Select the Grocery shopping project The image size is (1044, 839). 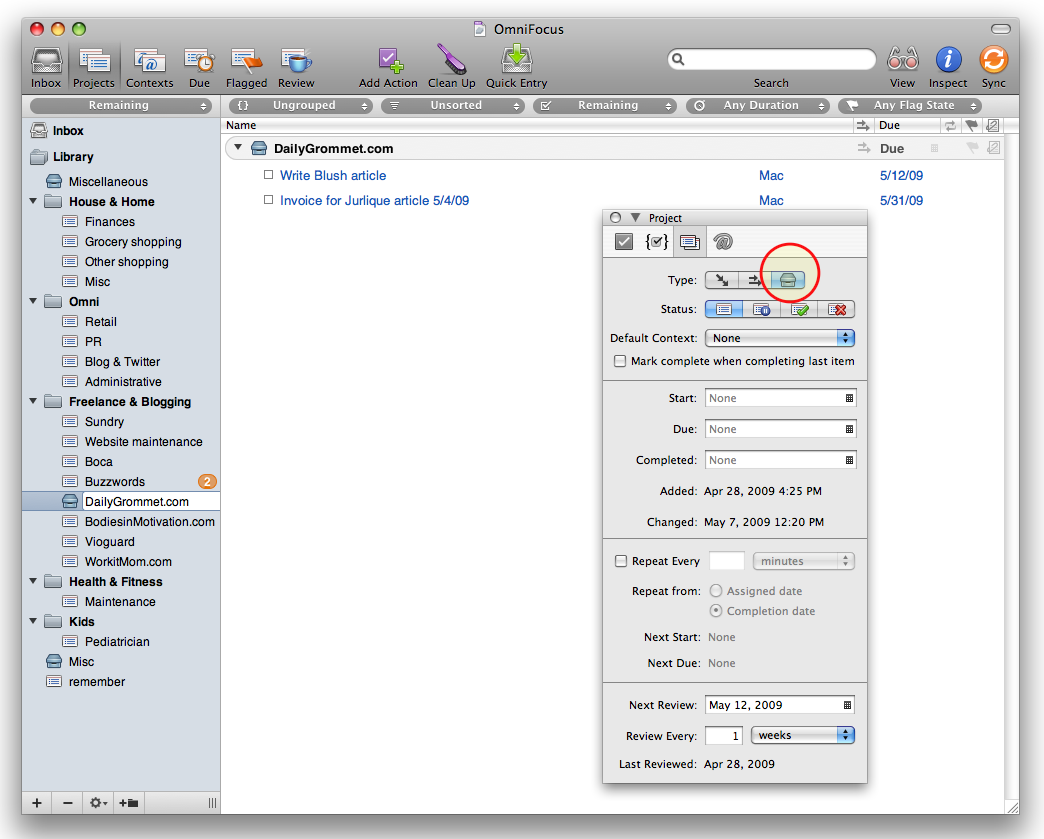132,242
